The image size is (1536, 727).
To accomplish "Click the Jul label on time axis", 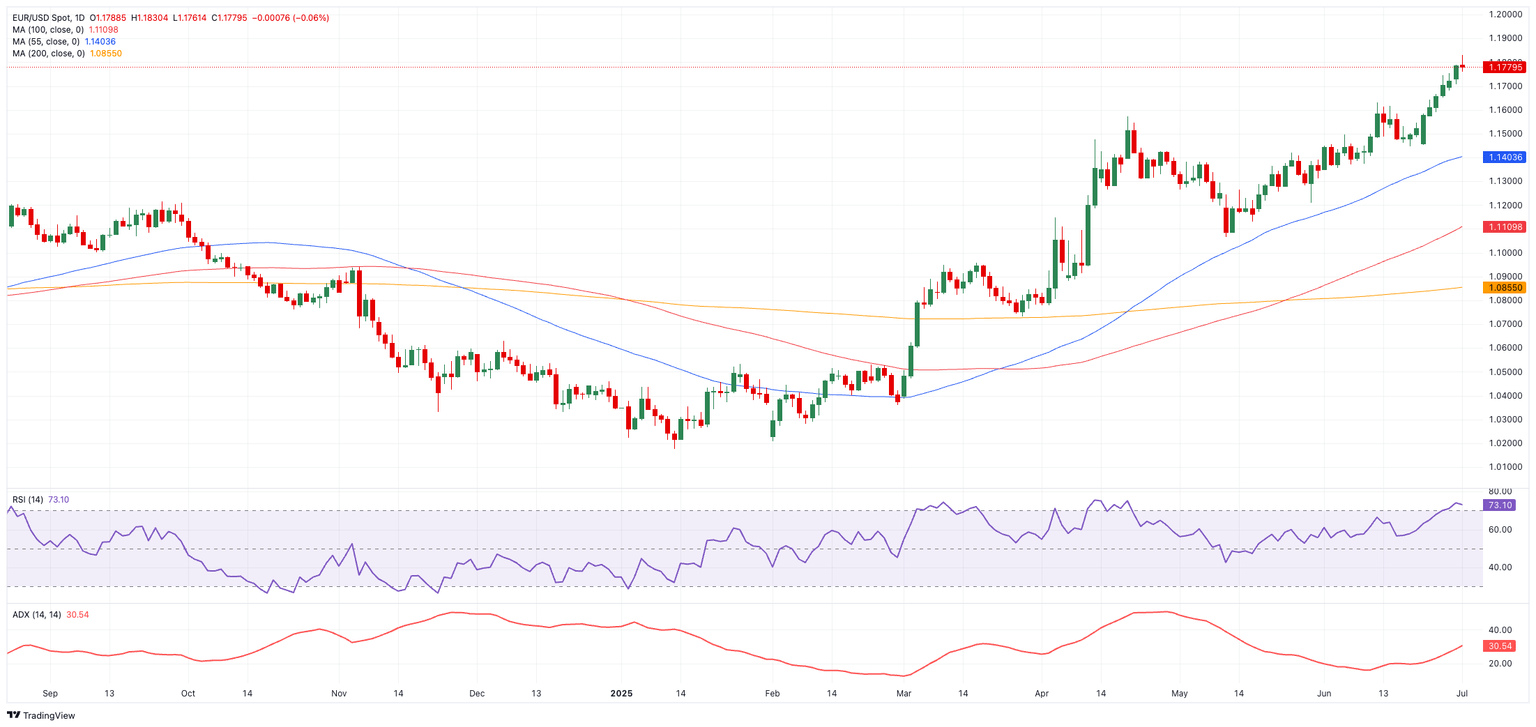I will pyautogui.click(x=1461, y=692).
